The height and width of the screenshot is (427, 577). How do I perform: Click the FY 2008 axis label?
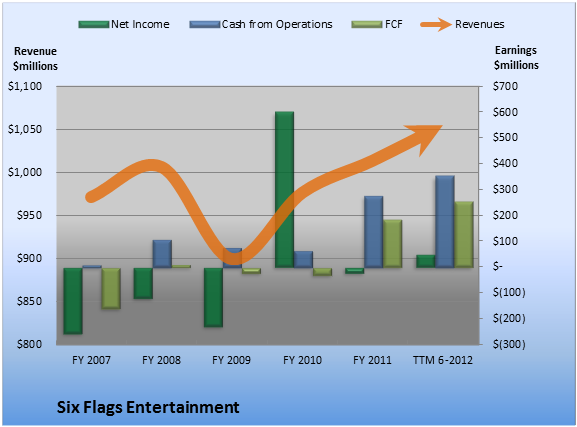(162, 360)
